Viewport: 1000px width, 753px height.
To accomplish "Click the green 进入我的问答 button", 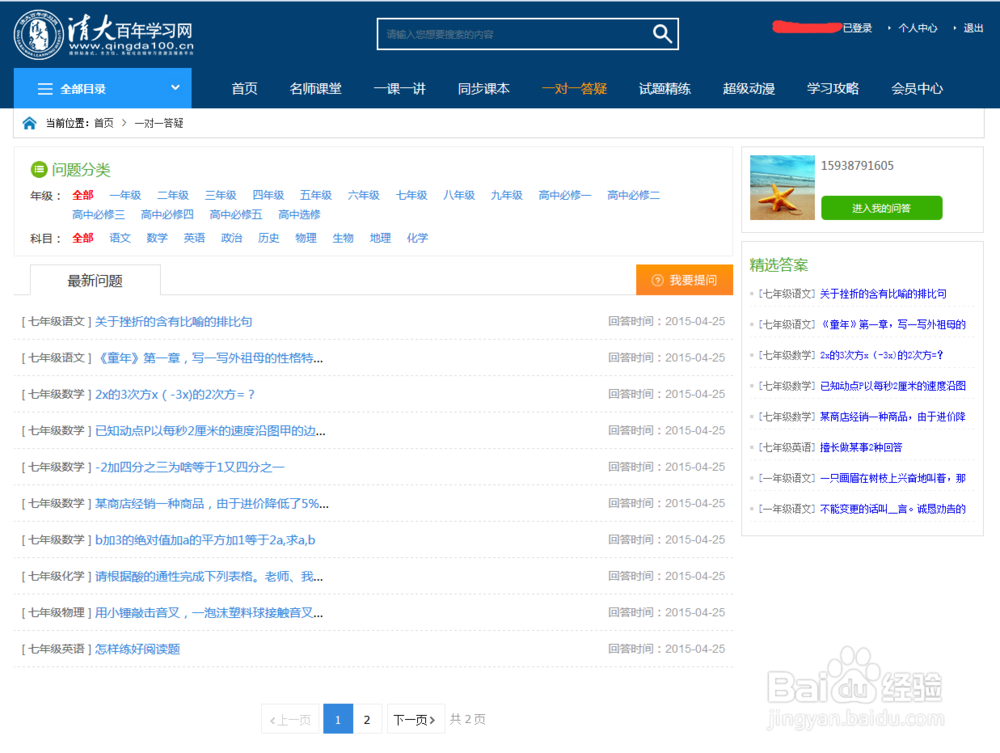I will pos(881,208).
